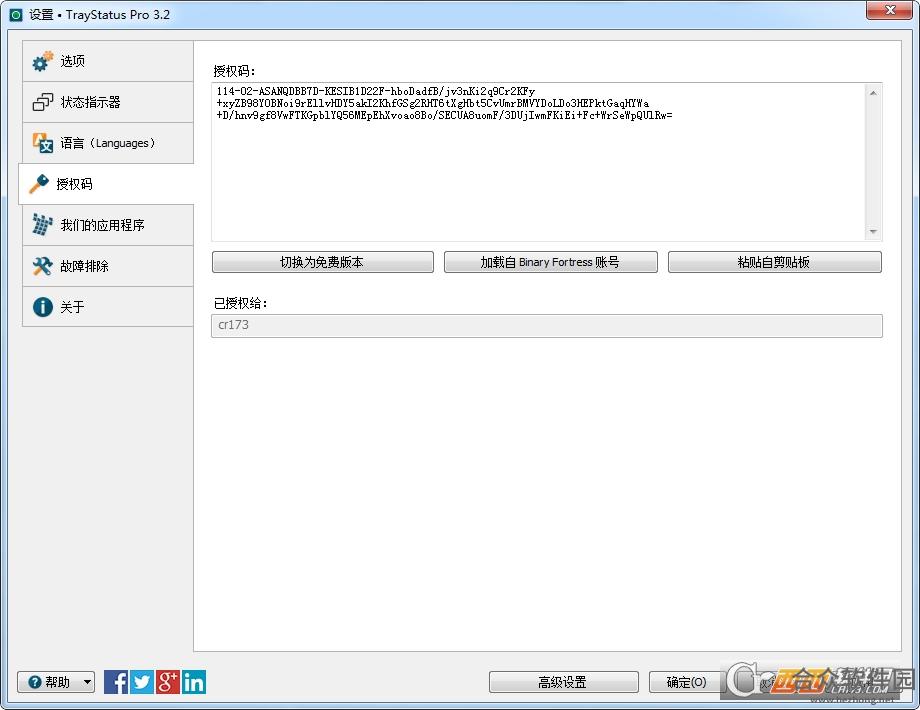Open 高级设置 advanced settings

pos(563,682)
